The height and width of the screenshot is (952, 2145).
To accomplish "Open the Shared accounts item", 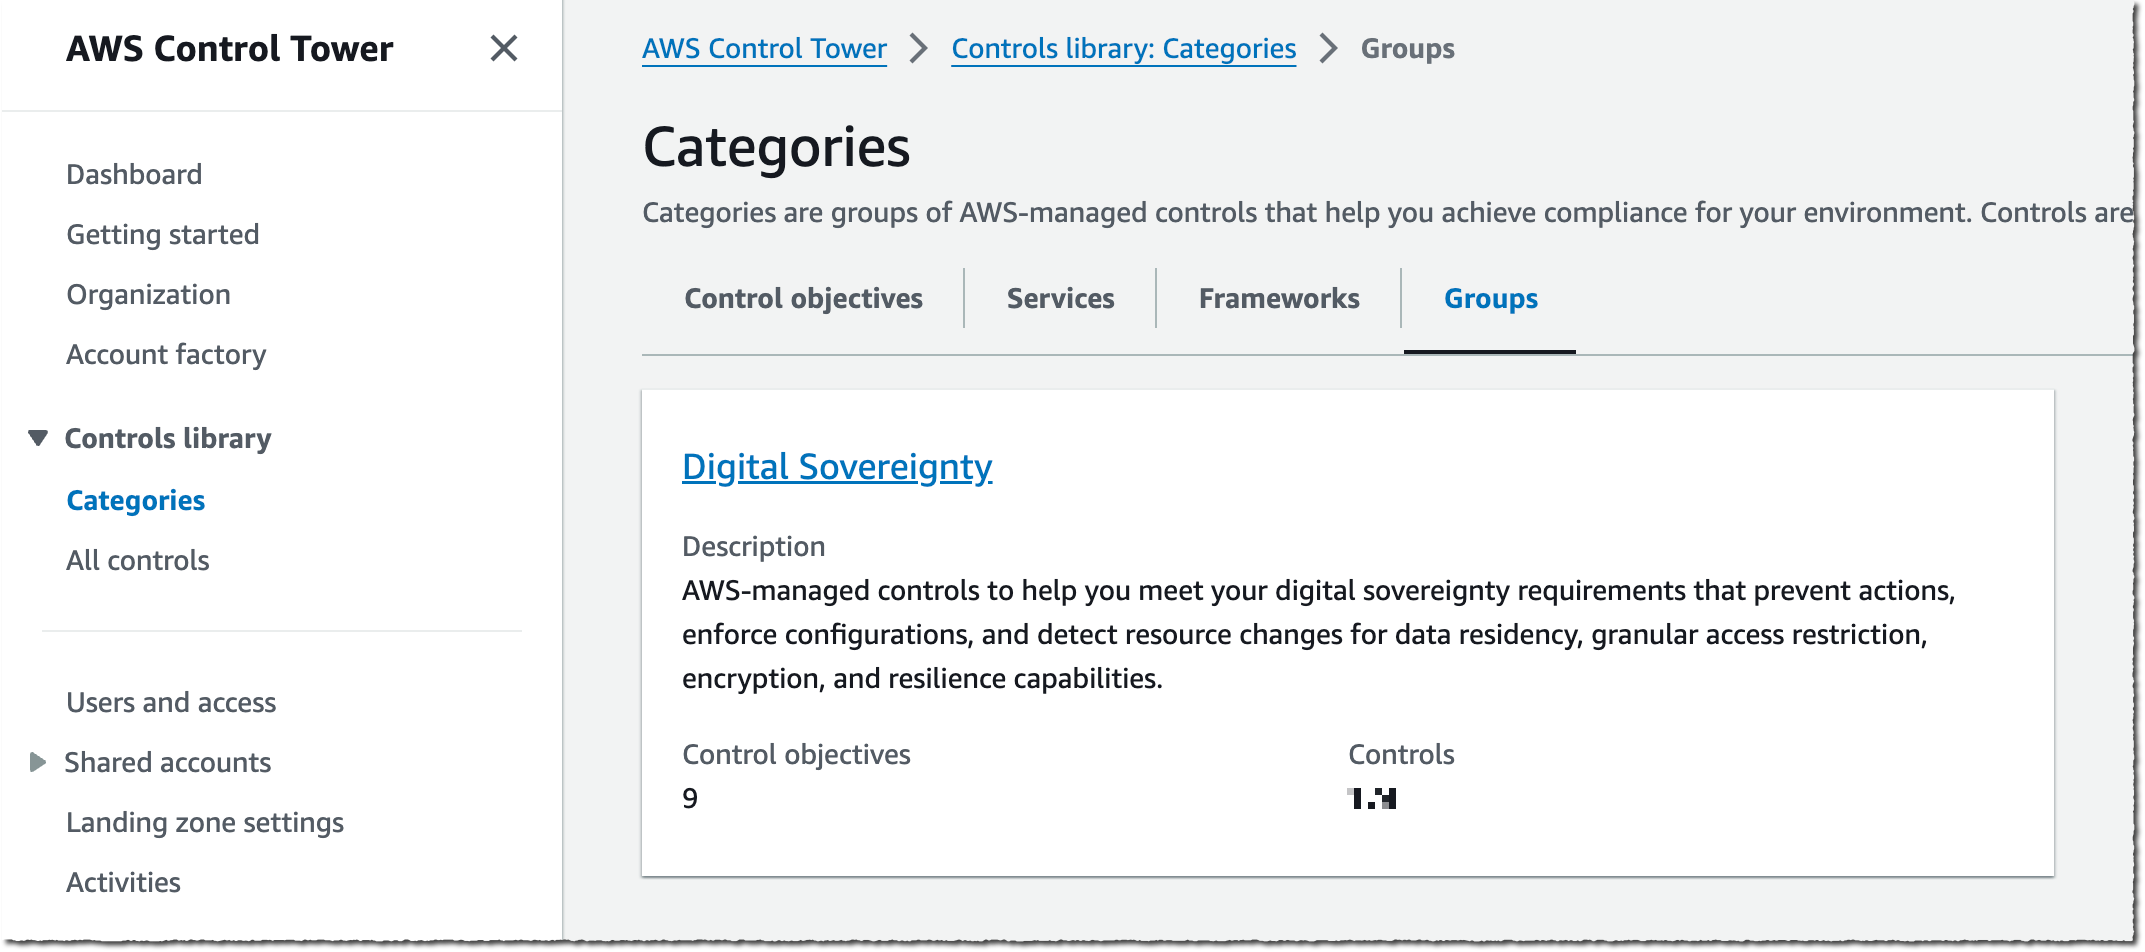I will pos(168,762).
